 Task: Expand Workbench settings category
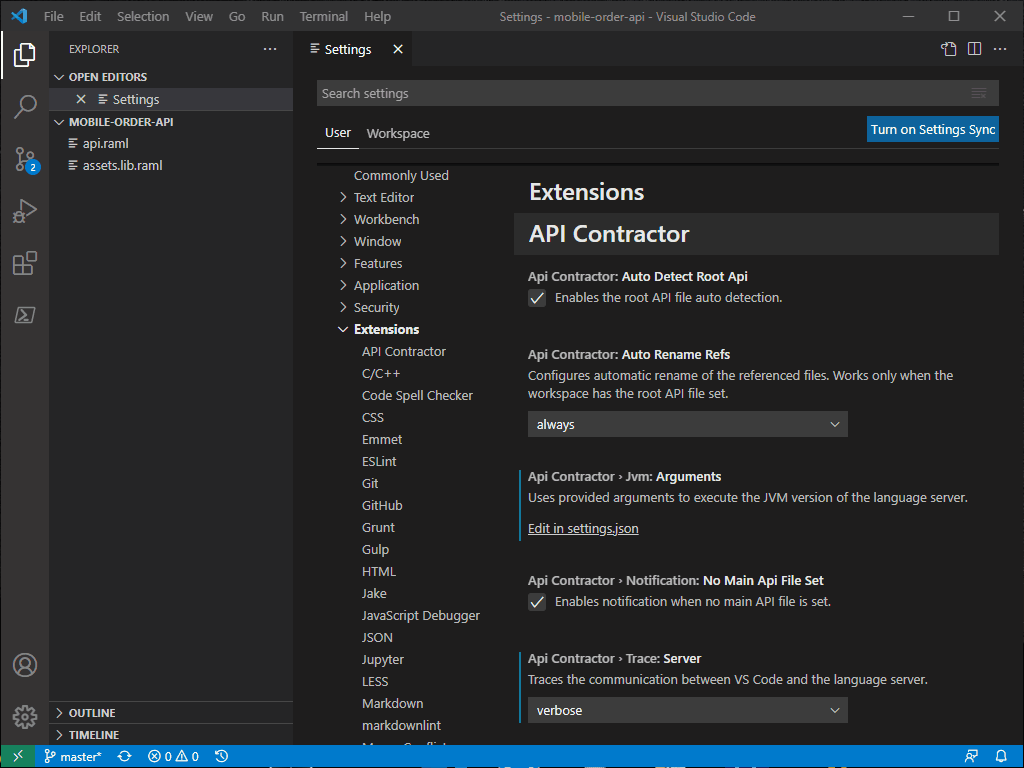pos(343,219)
